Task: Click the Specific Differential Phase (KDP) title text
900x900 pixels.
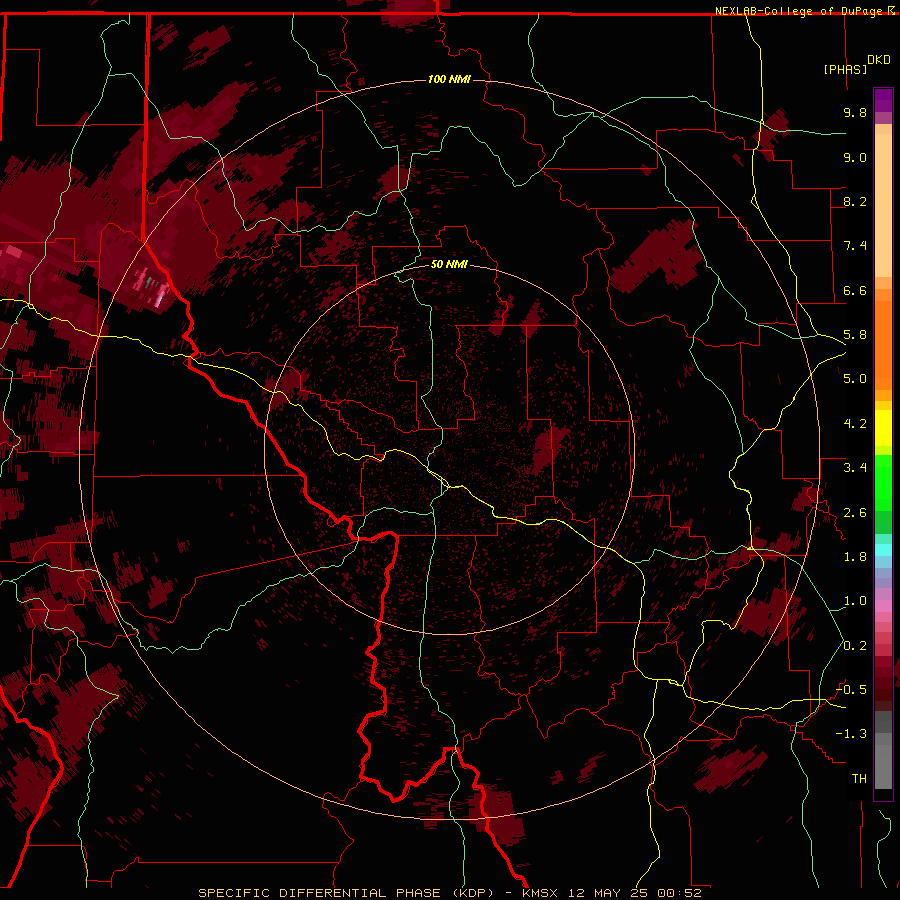Action: 346,893
